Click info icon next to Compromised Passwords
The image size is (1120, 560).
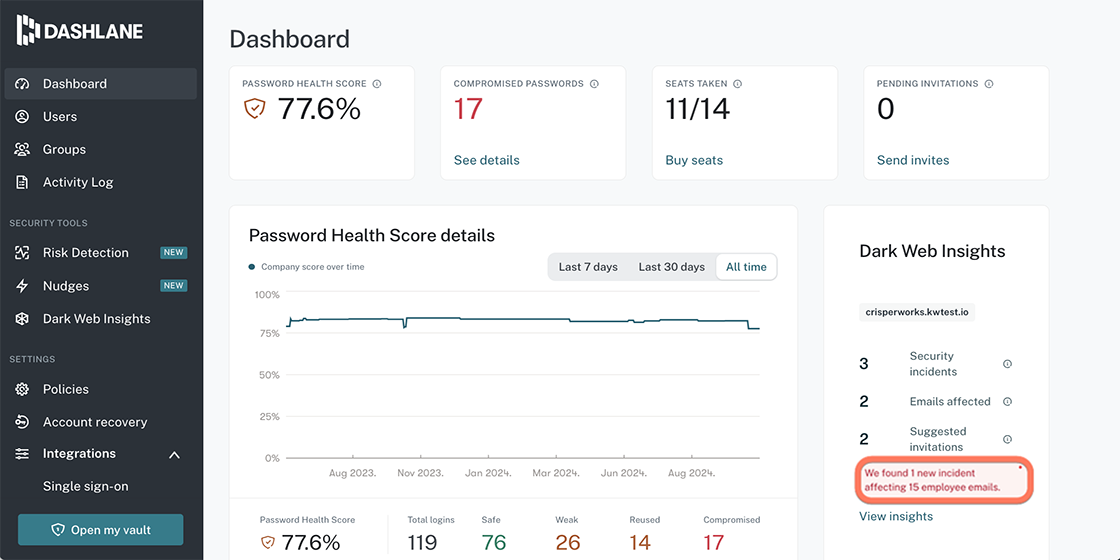tap(594, 84)
